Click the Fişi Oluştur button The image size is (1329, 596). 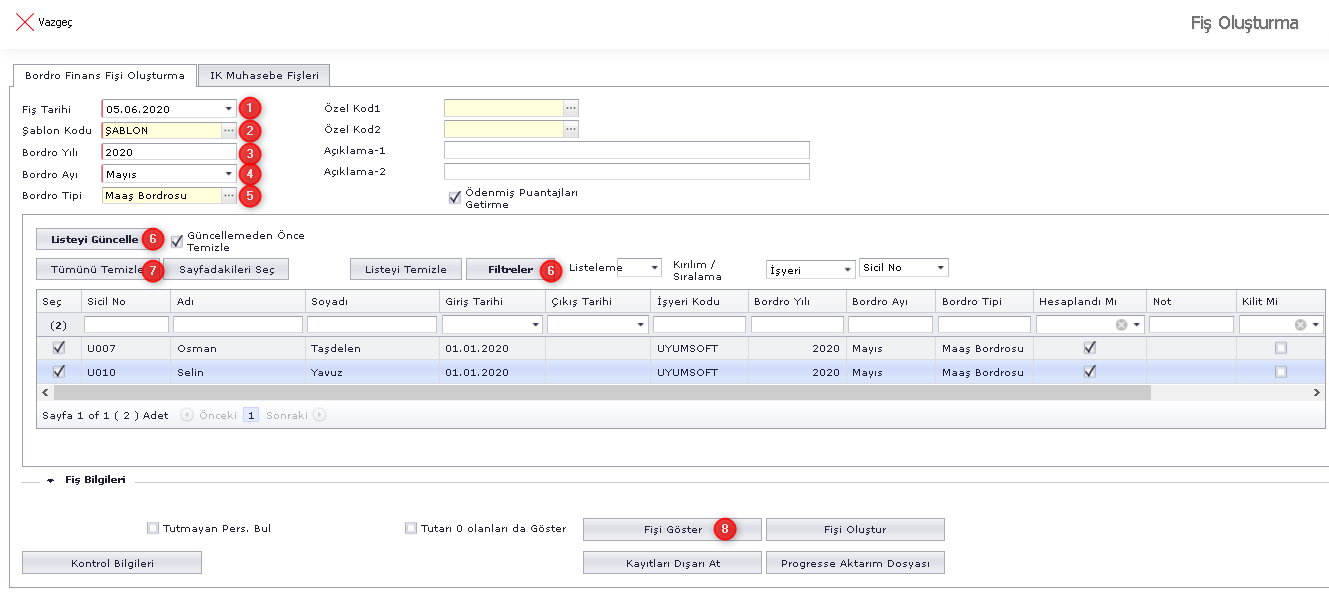pyautogui.click(x=854, y=529)
